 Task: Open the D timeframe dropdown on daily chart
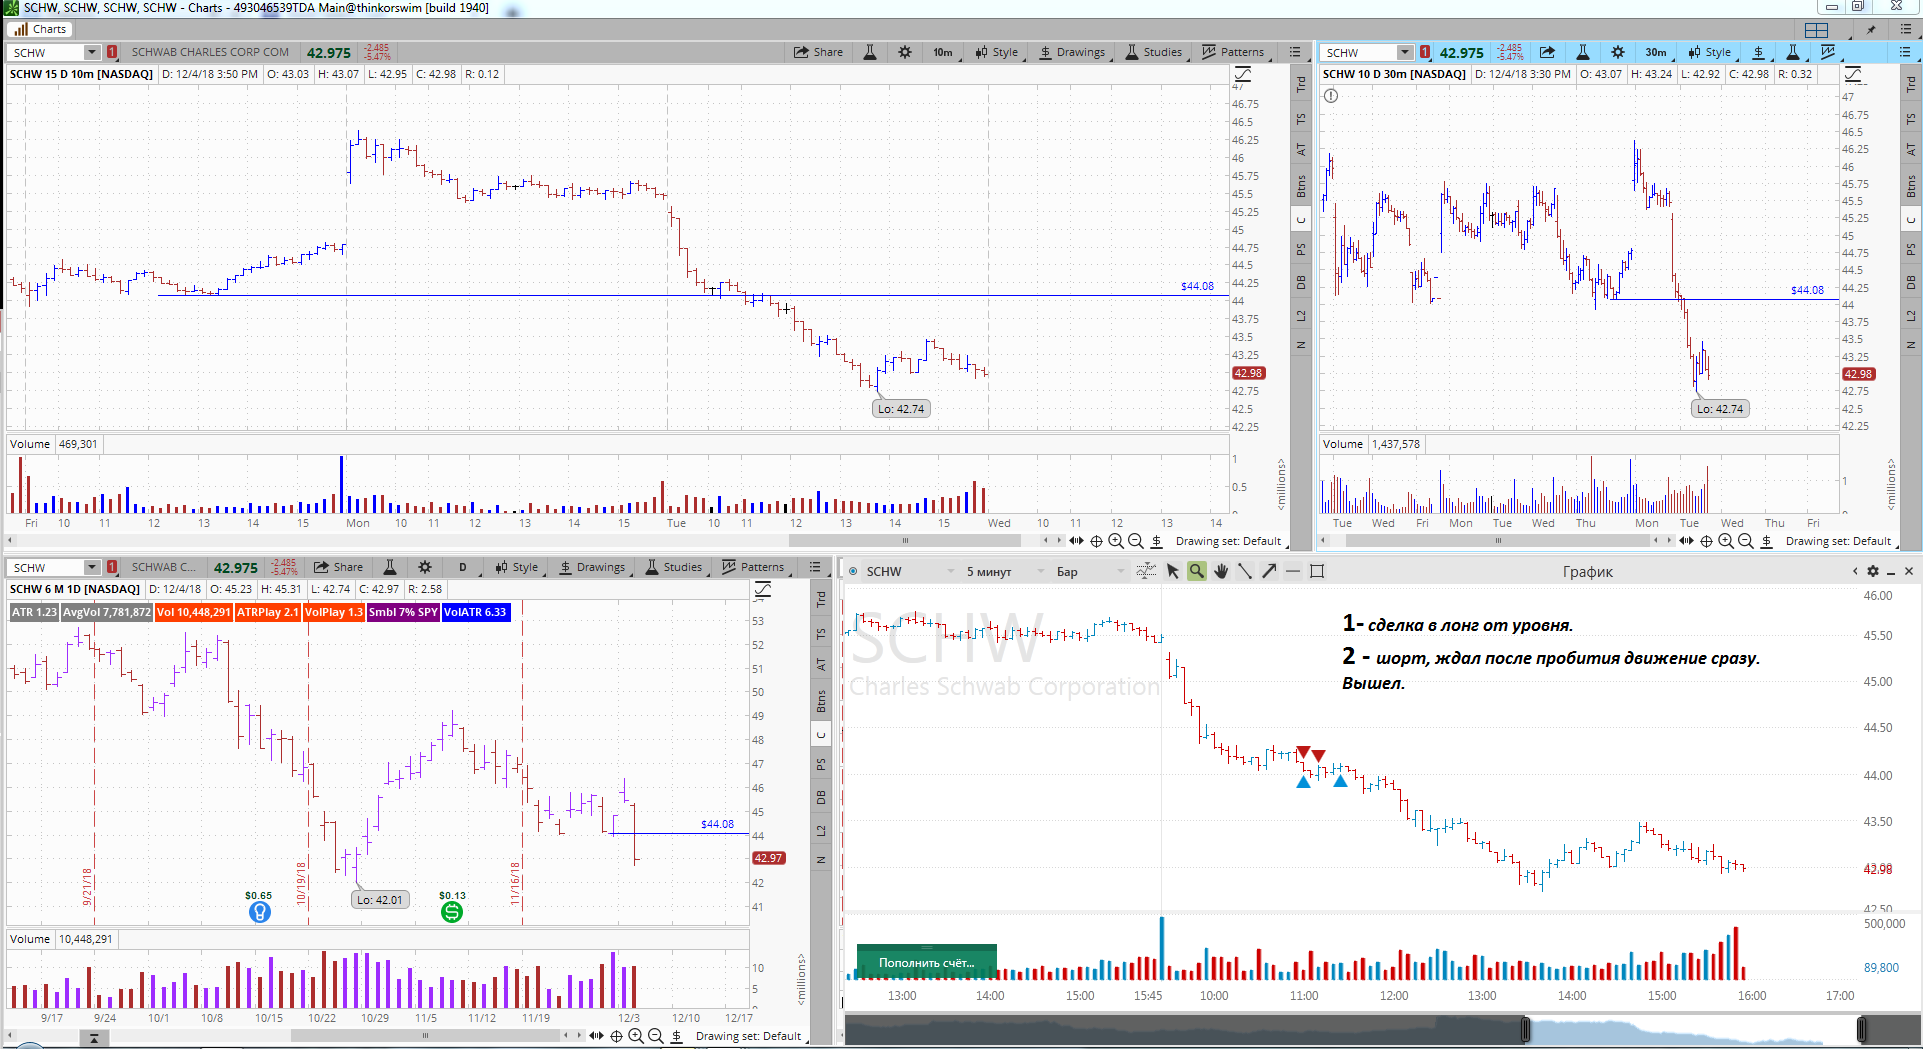463,567
